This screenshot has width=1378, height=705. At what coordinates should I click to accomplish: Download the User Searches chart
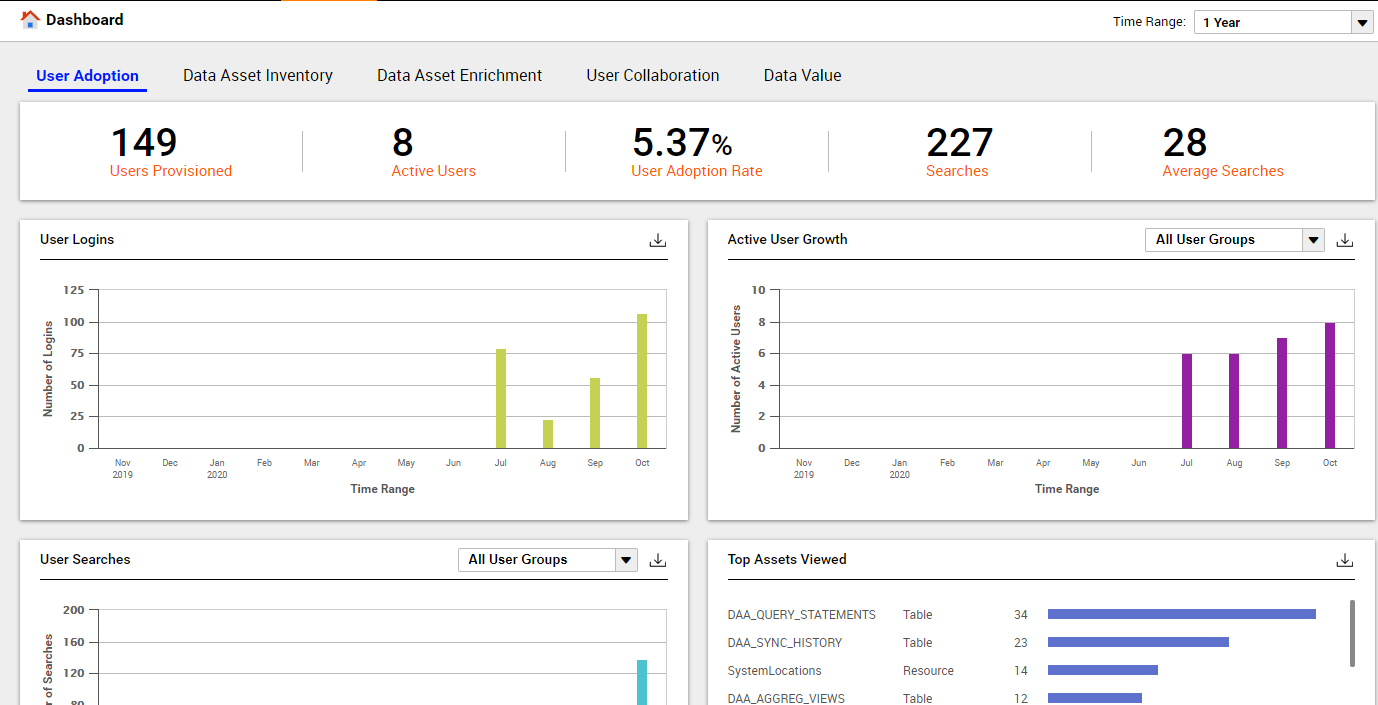coord(657,560)
